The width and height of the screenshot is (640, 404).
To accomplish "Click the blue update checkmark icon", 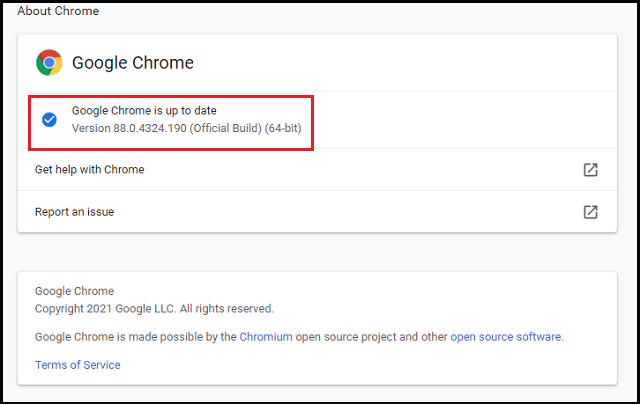I will coord(49,120).
